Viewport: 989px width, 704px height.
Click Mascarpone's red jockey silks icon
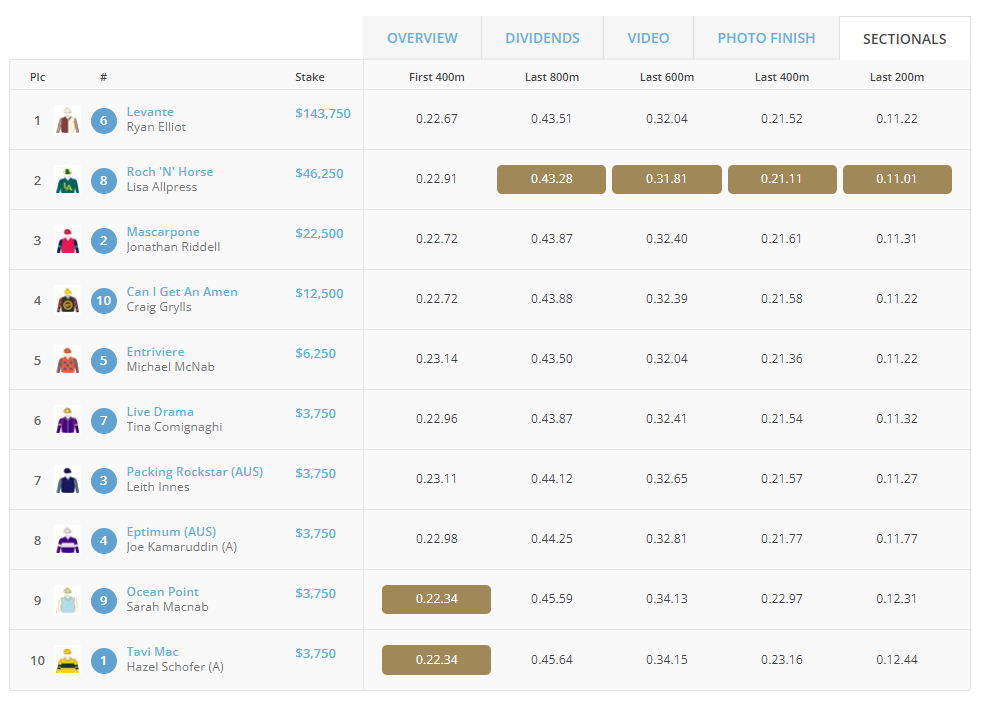click(67, 240)
